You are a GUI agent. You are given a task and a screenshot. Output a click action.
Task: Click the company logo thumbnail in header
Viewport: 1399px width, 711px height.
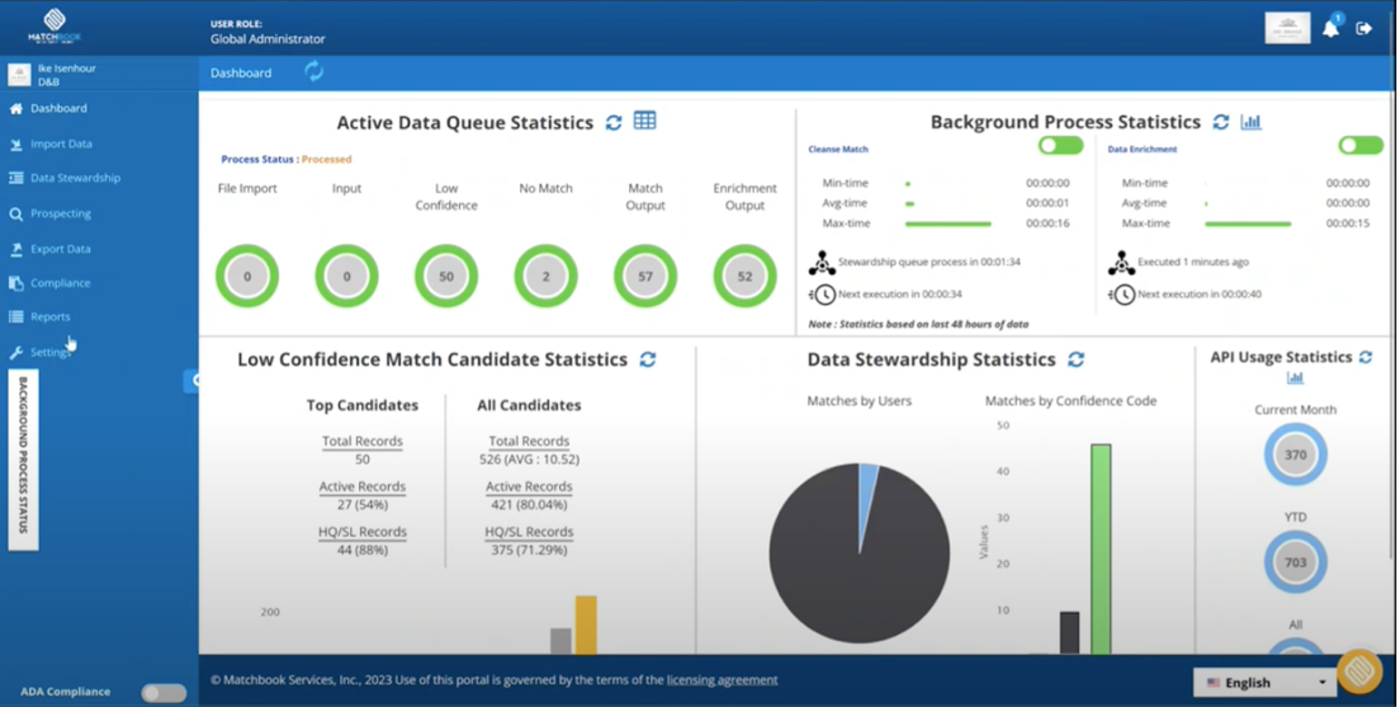pyautogui.click(x=1287, y=28)
